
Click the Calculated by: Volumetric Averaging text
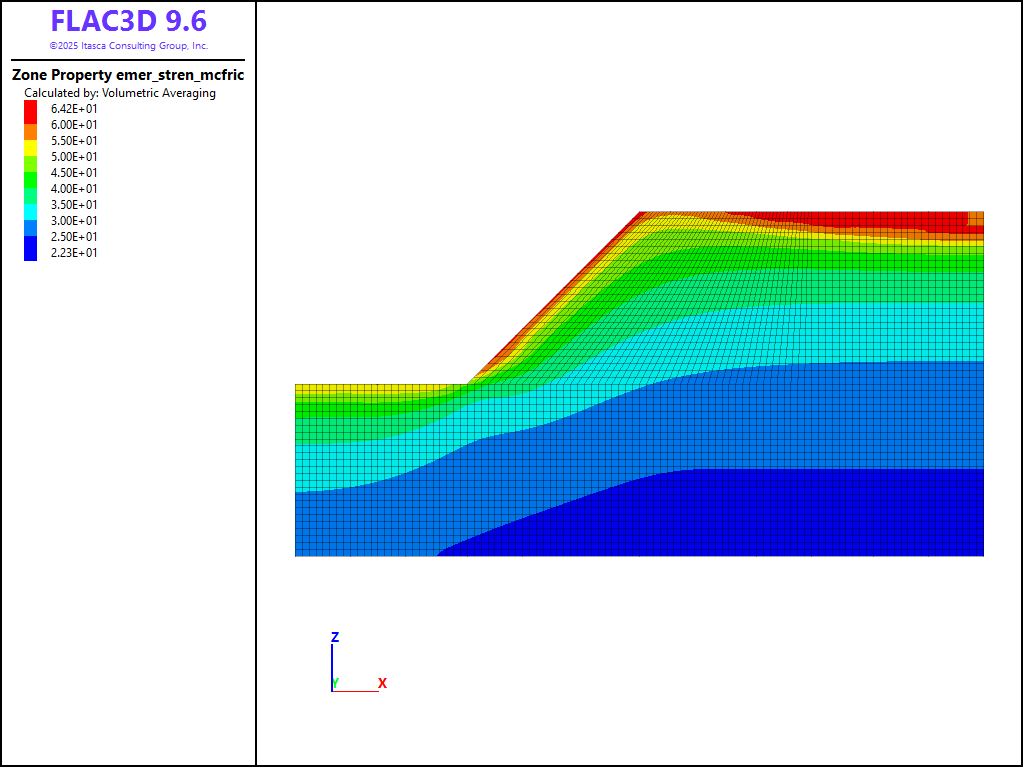120,93
